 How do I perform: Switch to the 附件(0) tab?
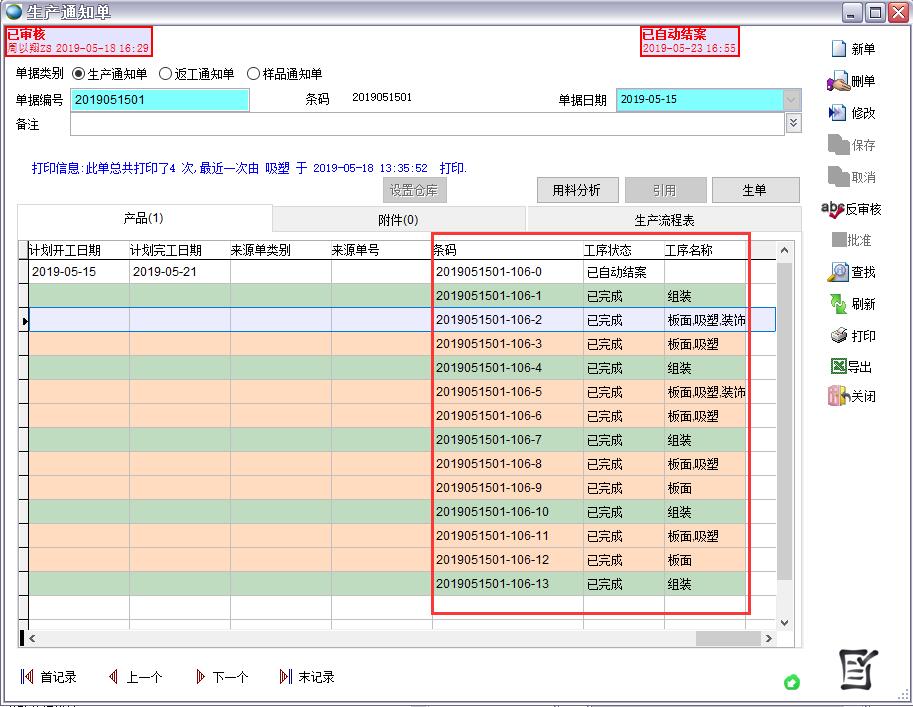point(398,220)
